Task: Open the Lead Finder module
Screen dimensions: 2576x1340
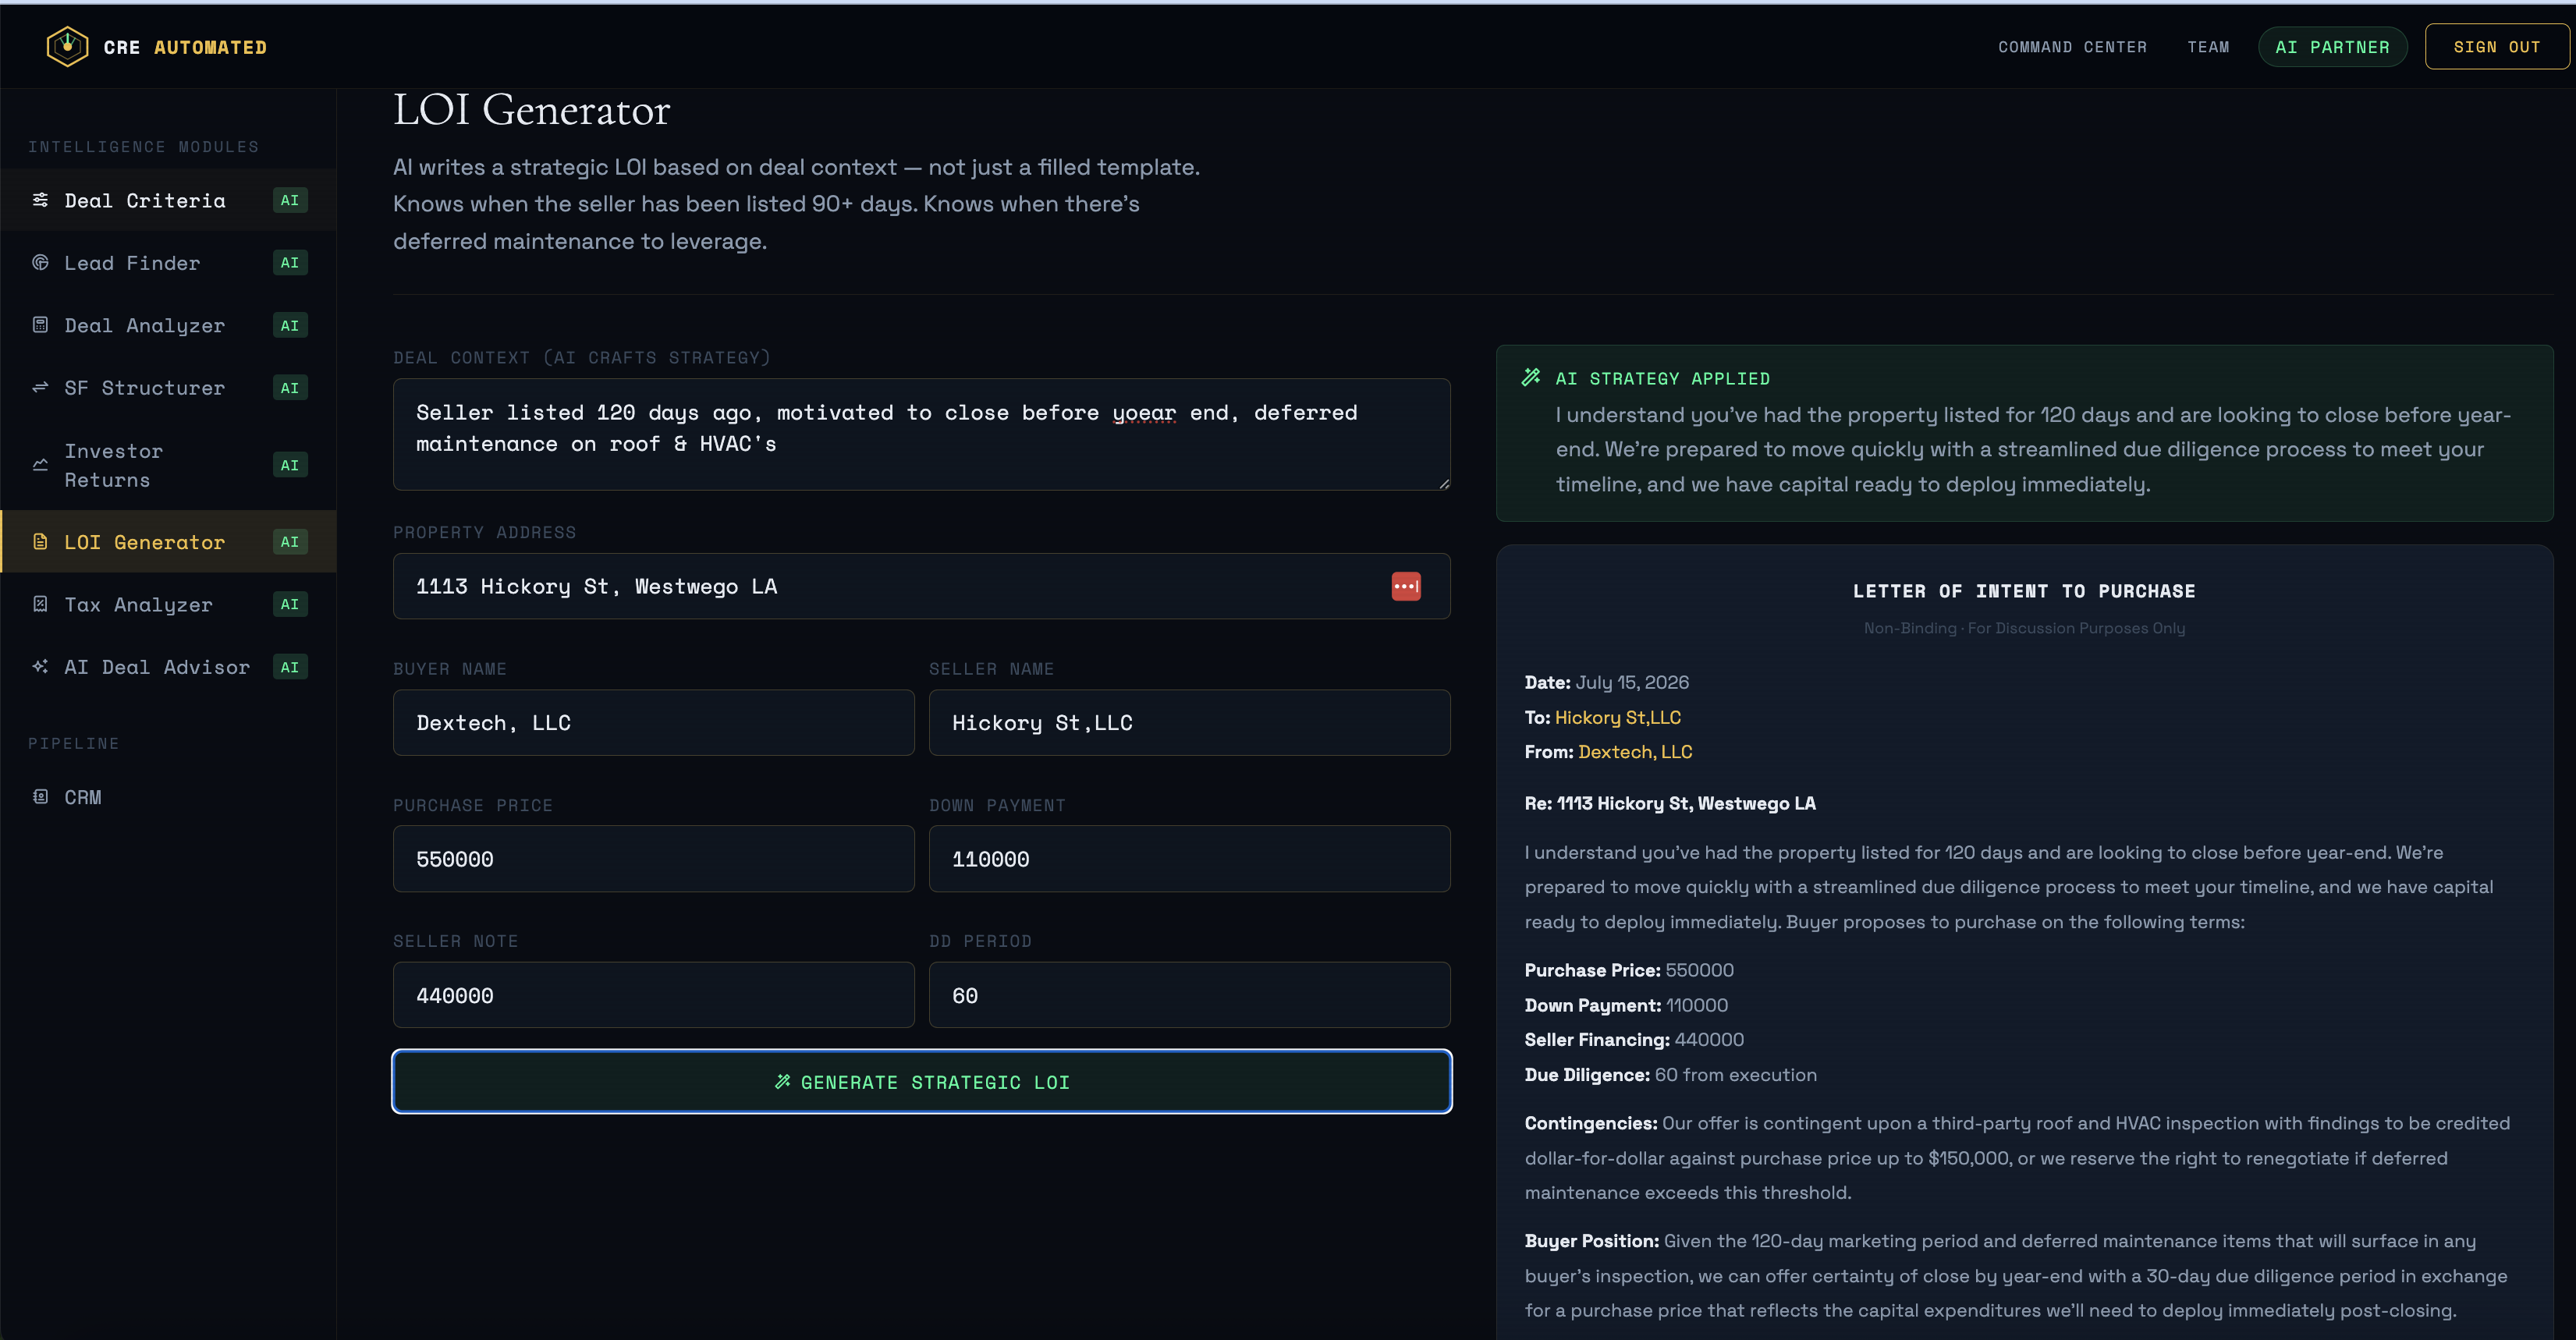Action: click(168, 262)
